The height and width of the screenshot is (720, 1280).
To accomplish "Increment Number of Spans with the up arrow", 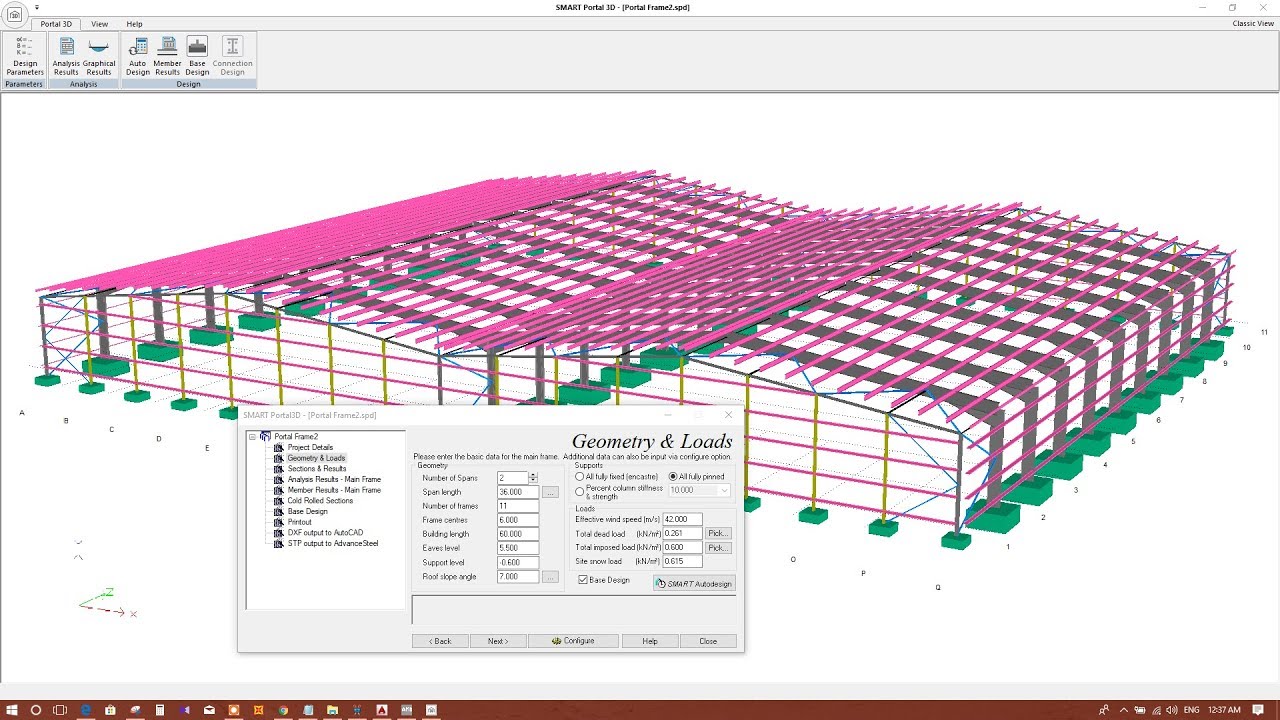I will (x=533, y=474).
